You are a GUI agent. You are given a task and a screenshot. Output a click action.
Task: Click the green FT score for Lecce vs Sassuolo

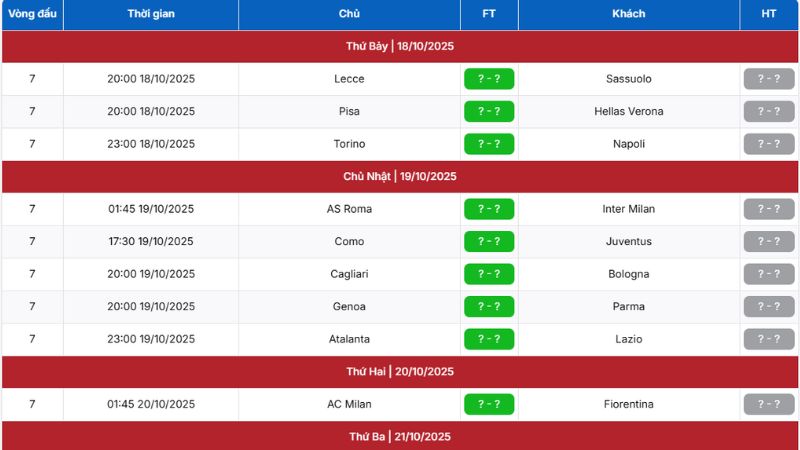tap(489, 79)
